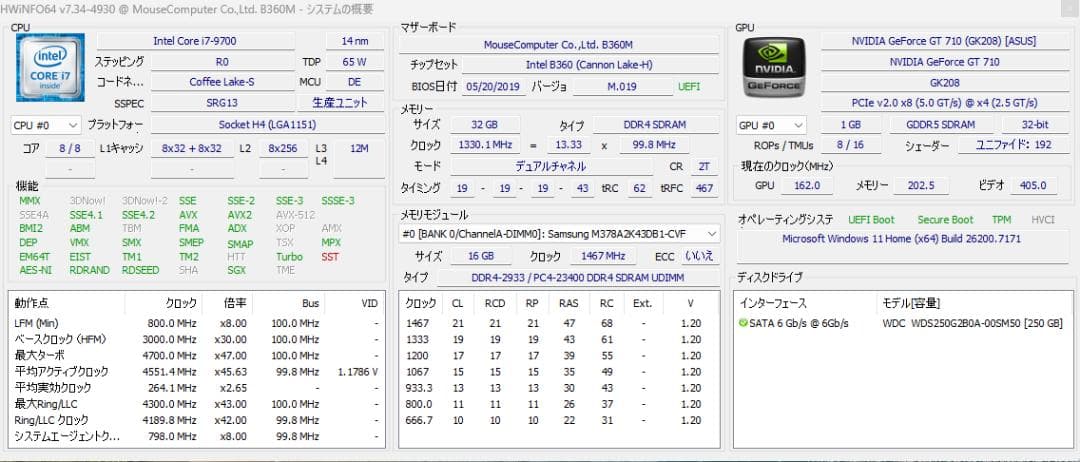Open the CPU #0 selector dropdown
Viewport: 1080px width, 462px height.
[46, 125]
